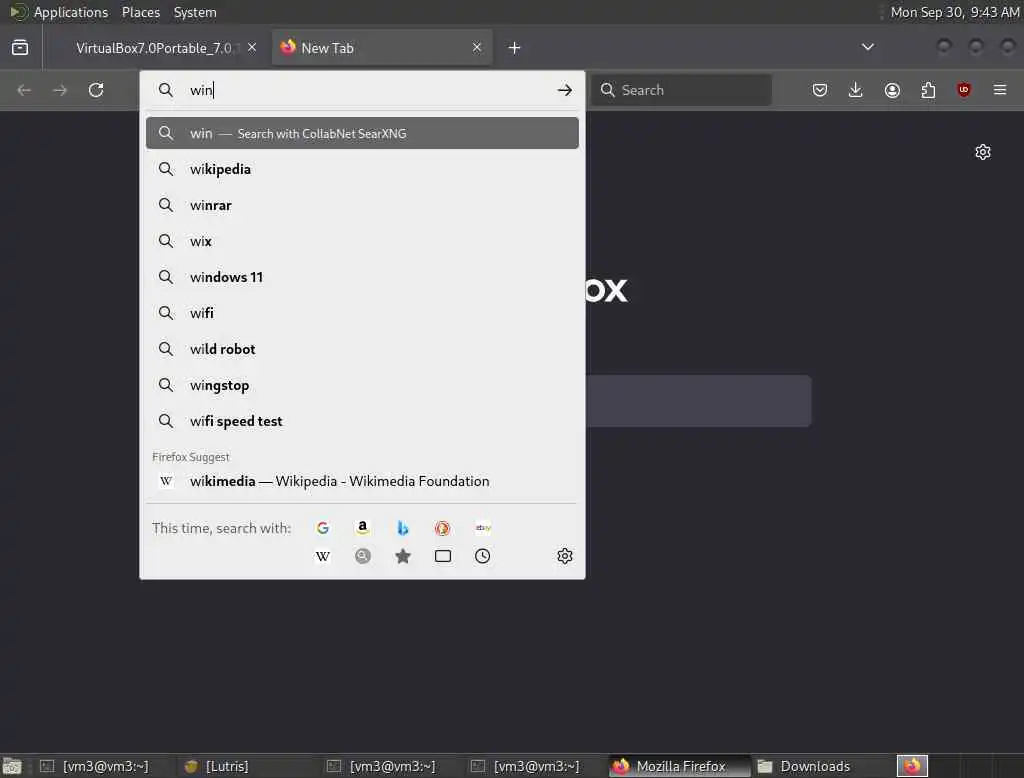
Task: Open the Extensions puzzle icon
Action: click(x=928, y=90)
